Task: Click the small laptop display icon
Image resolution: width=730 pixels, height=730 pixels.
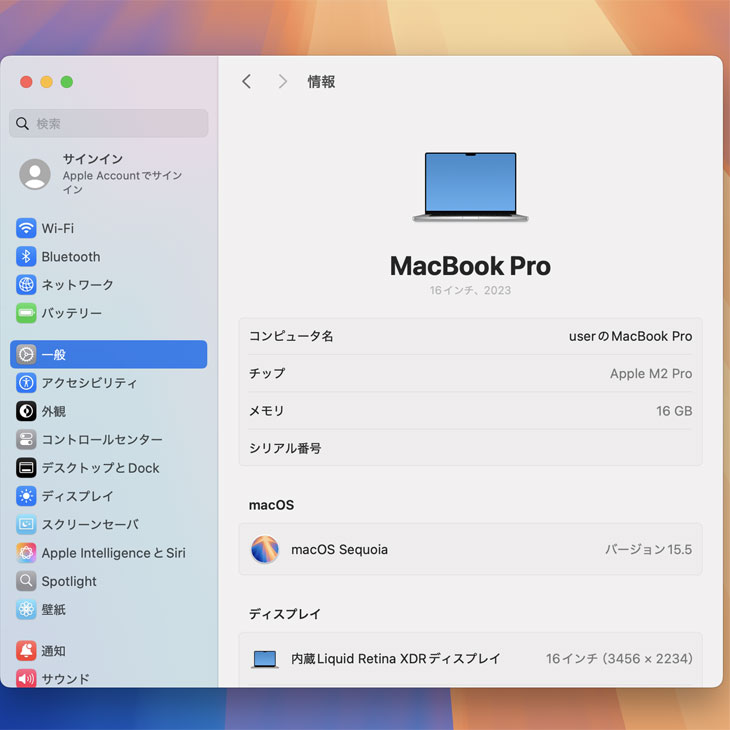Action: [x=265, y=659]
